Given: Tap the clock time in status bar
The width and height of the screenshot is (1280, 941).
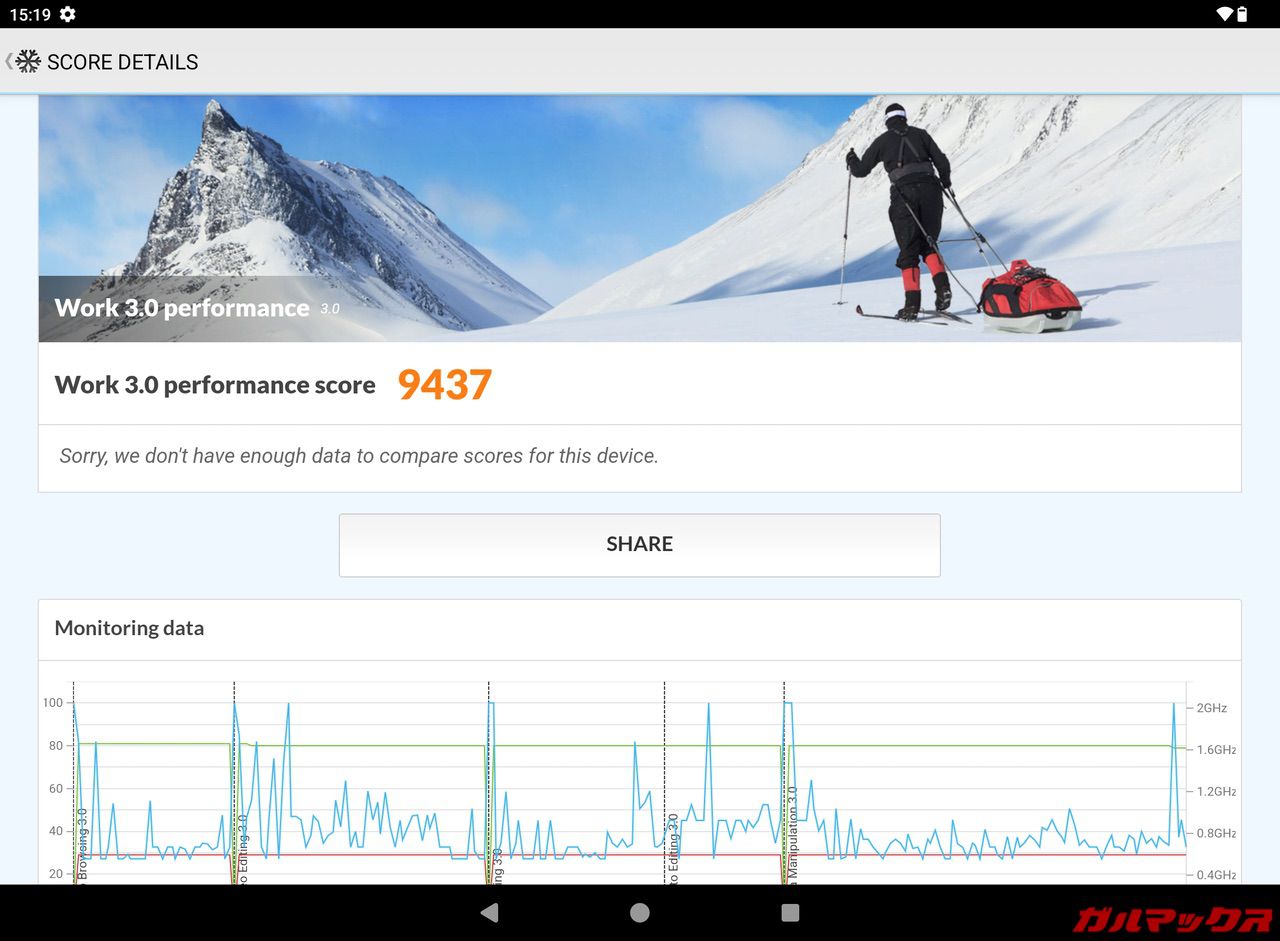Looking at the screenshot, I should click(29, 14).
